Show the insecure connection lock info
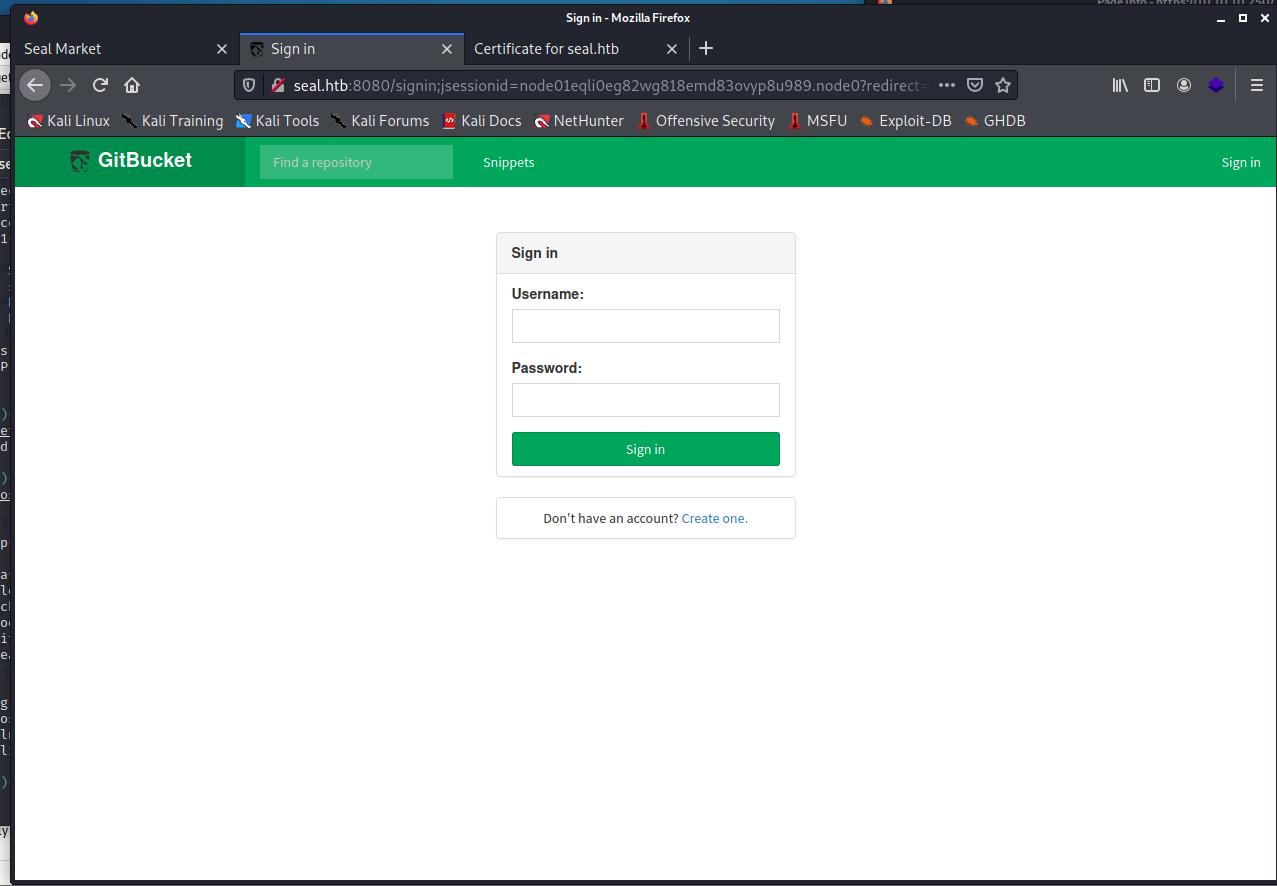The image size is (1277, 886). pyautogui.click(x=278, y=85)
